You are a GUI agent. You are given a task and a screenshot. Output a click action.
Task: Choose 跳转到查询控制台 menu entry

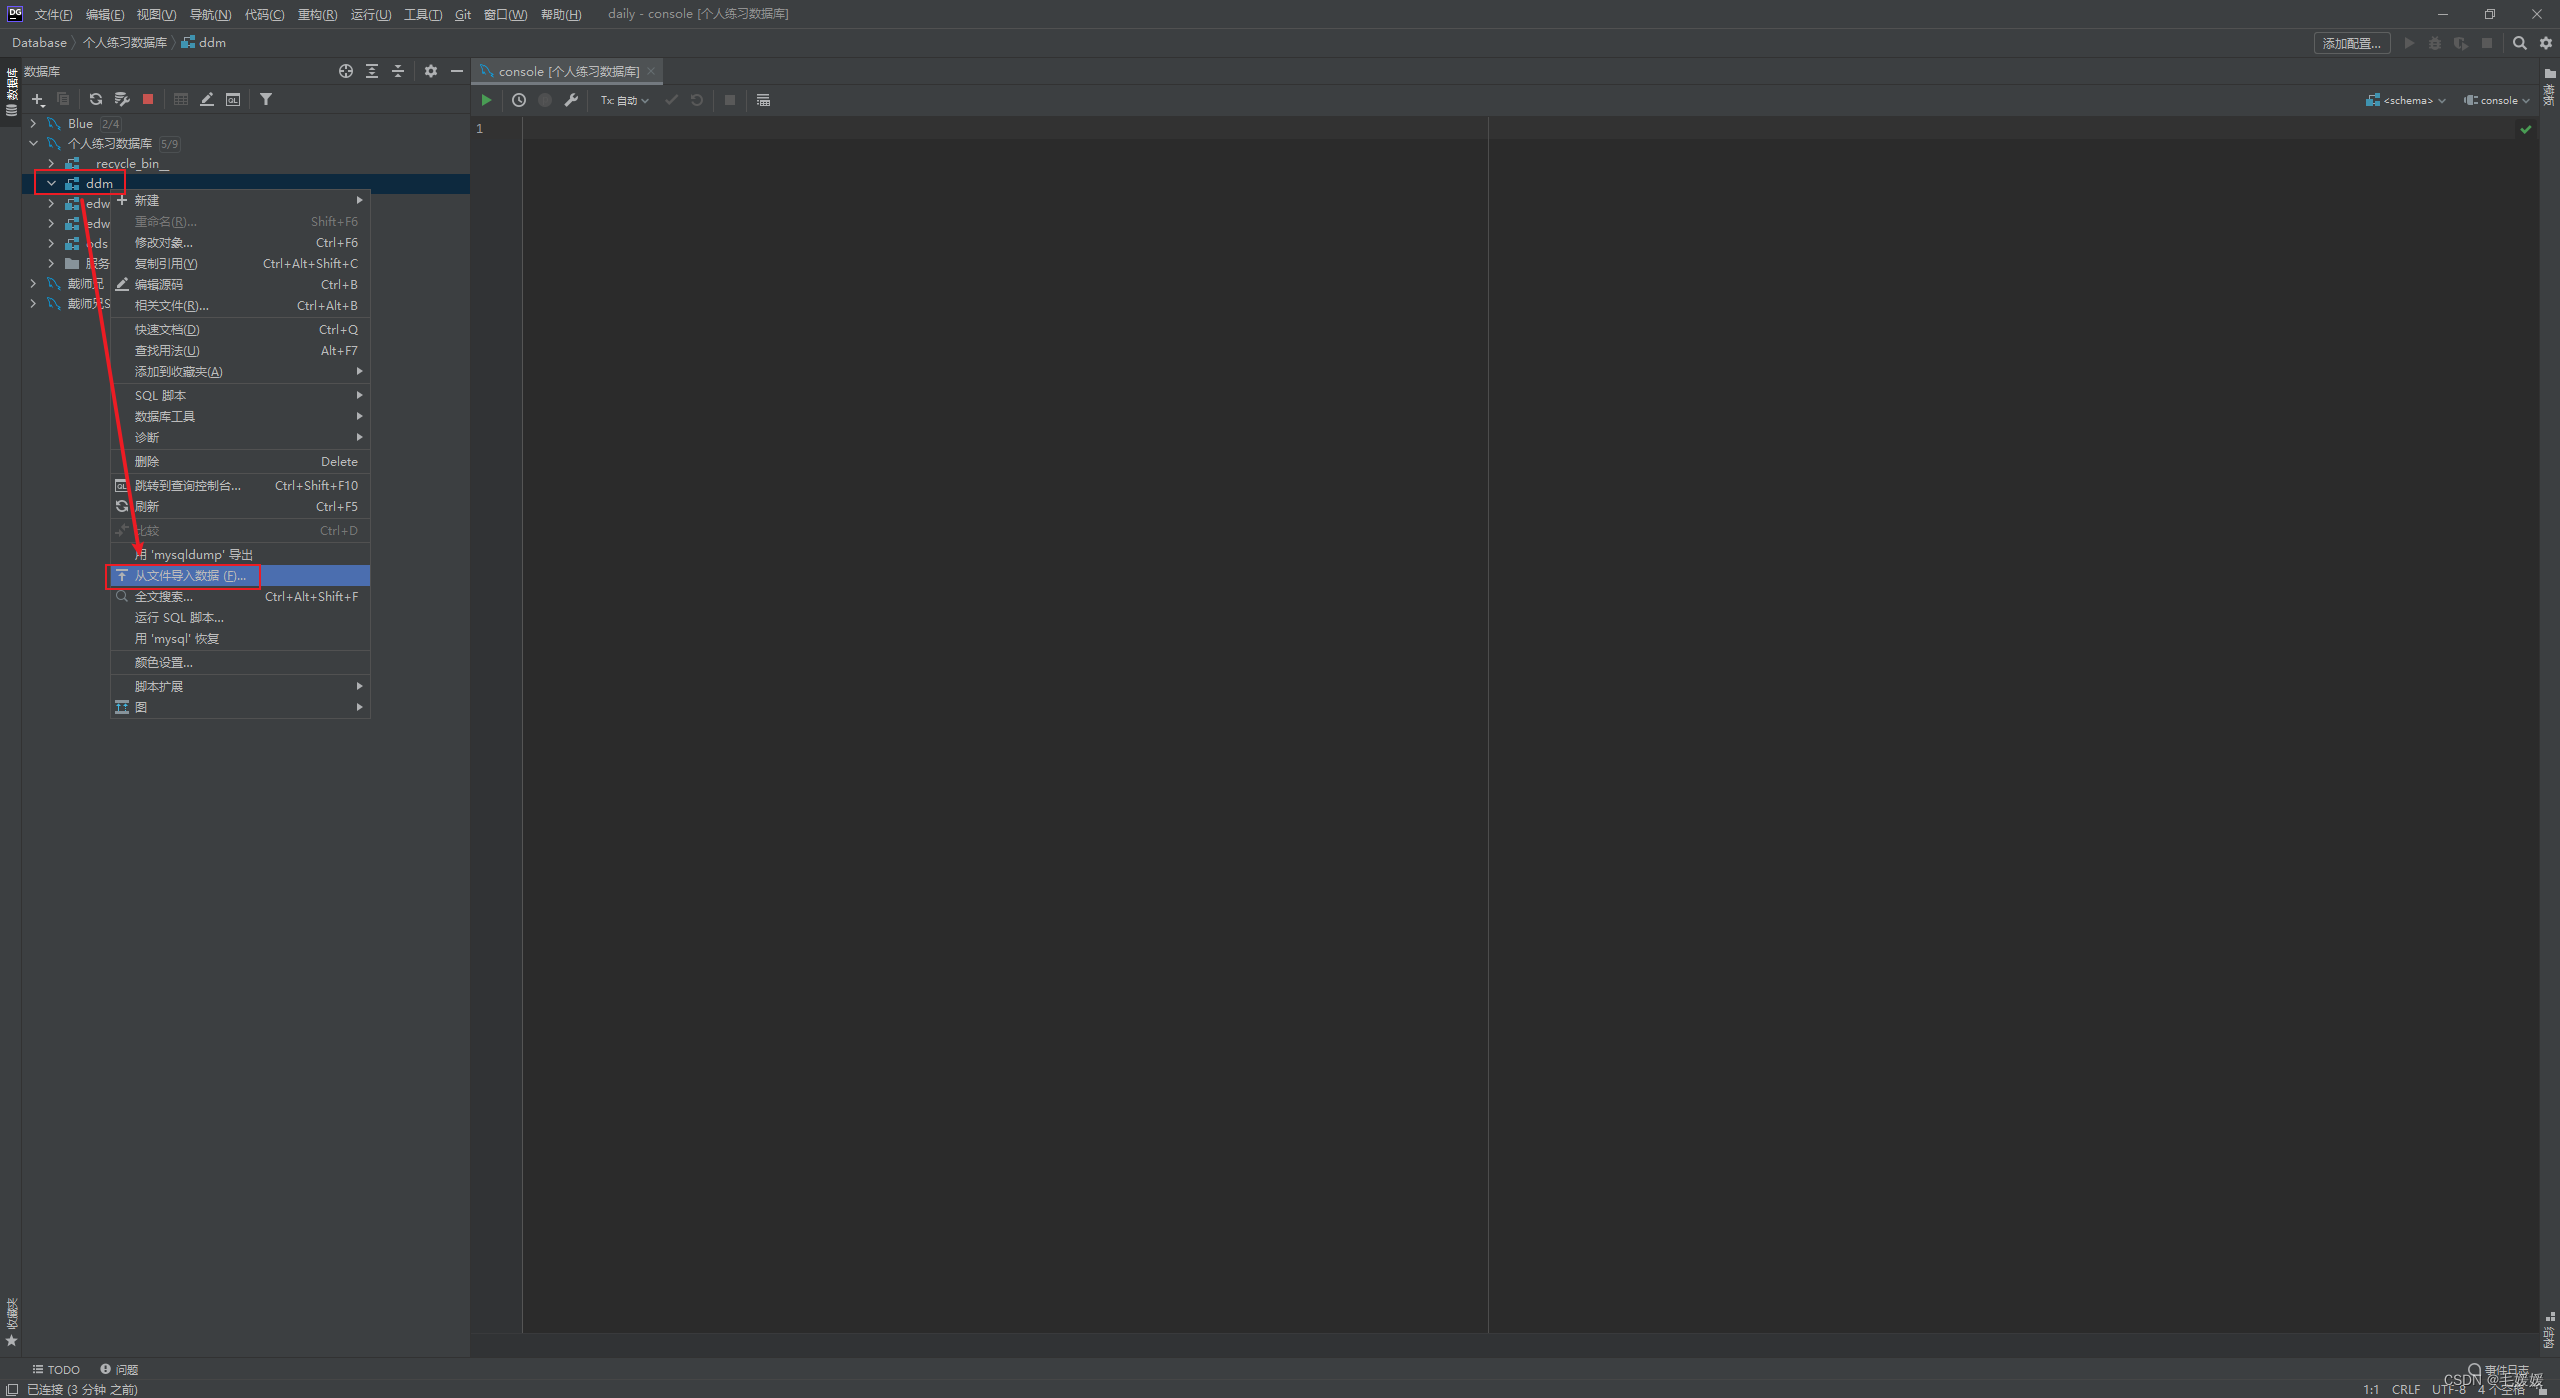click(x=240, y=485)
